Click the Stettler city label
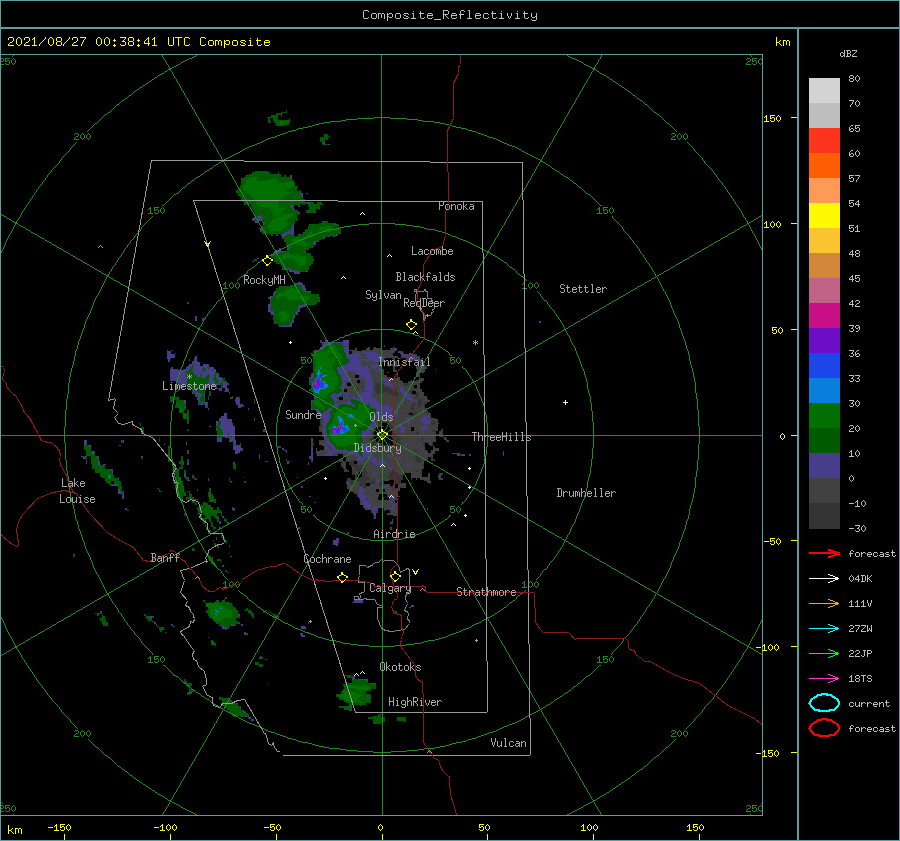This screenshot has width=900, height=841. [x=583, y=289]
